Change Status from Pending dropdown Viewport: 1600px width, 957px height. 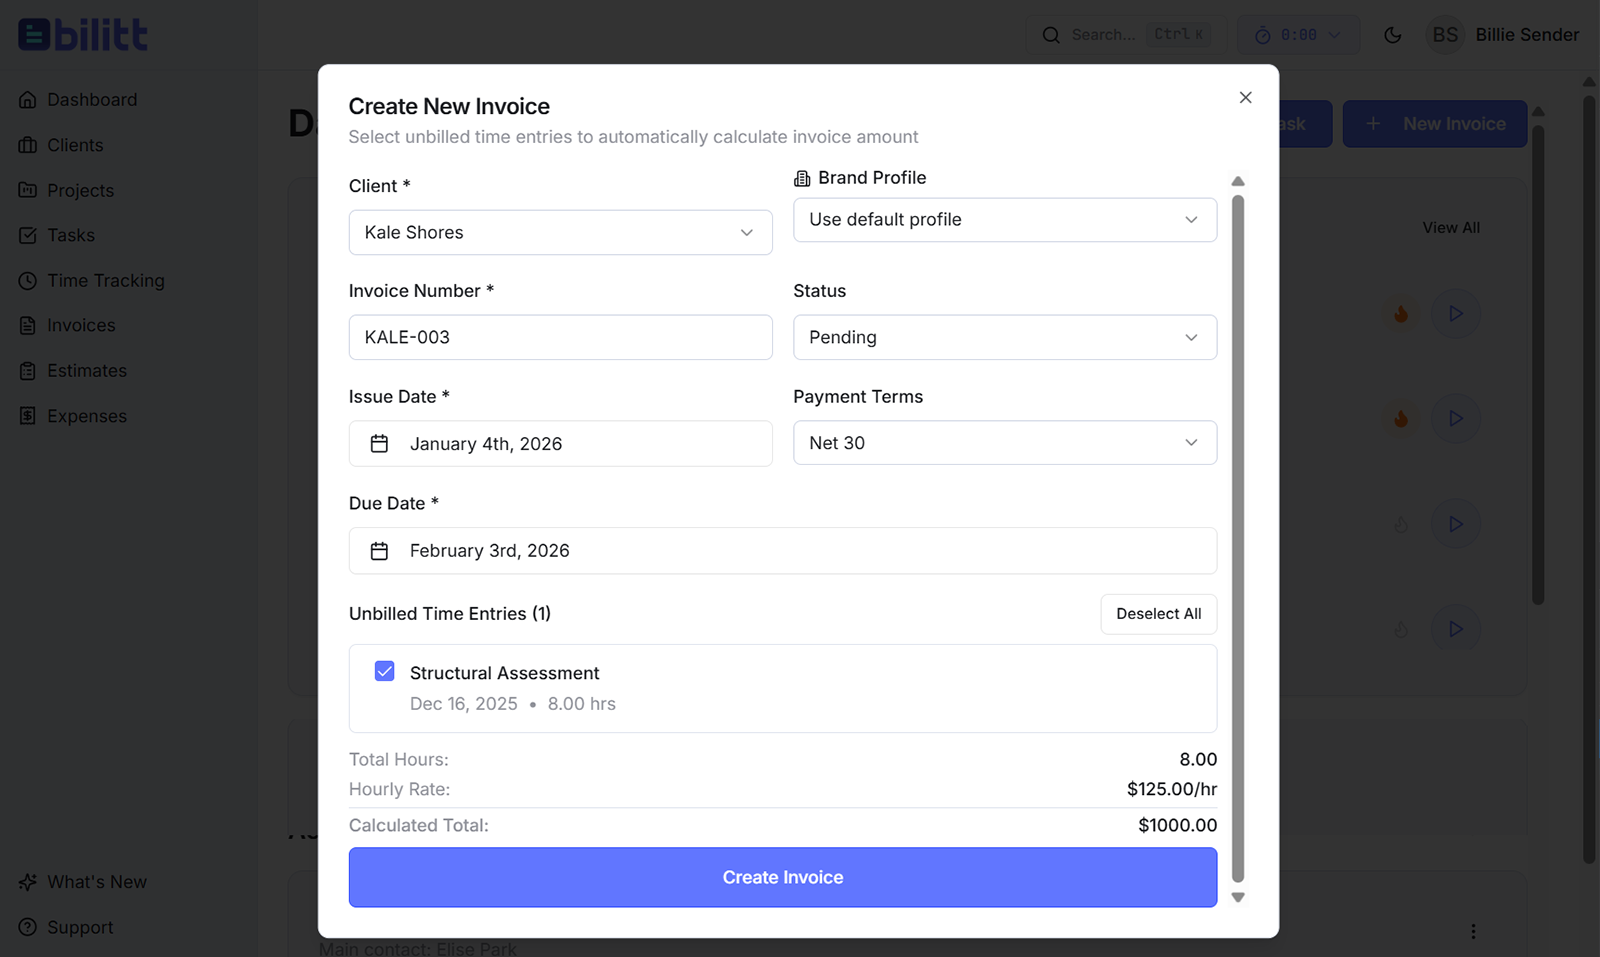[x=1004, y=337]
